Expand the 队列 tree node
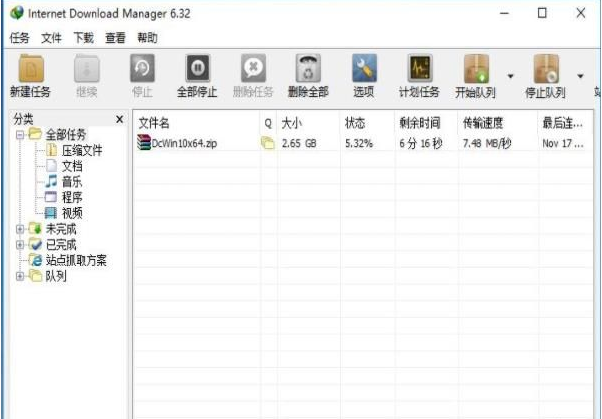The image size is (602, 419). point(20,276)
